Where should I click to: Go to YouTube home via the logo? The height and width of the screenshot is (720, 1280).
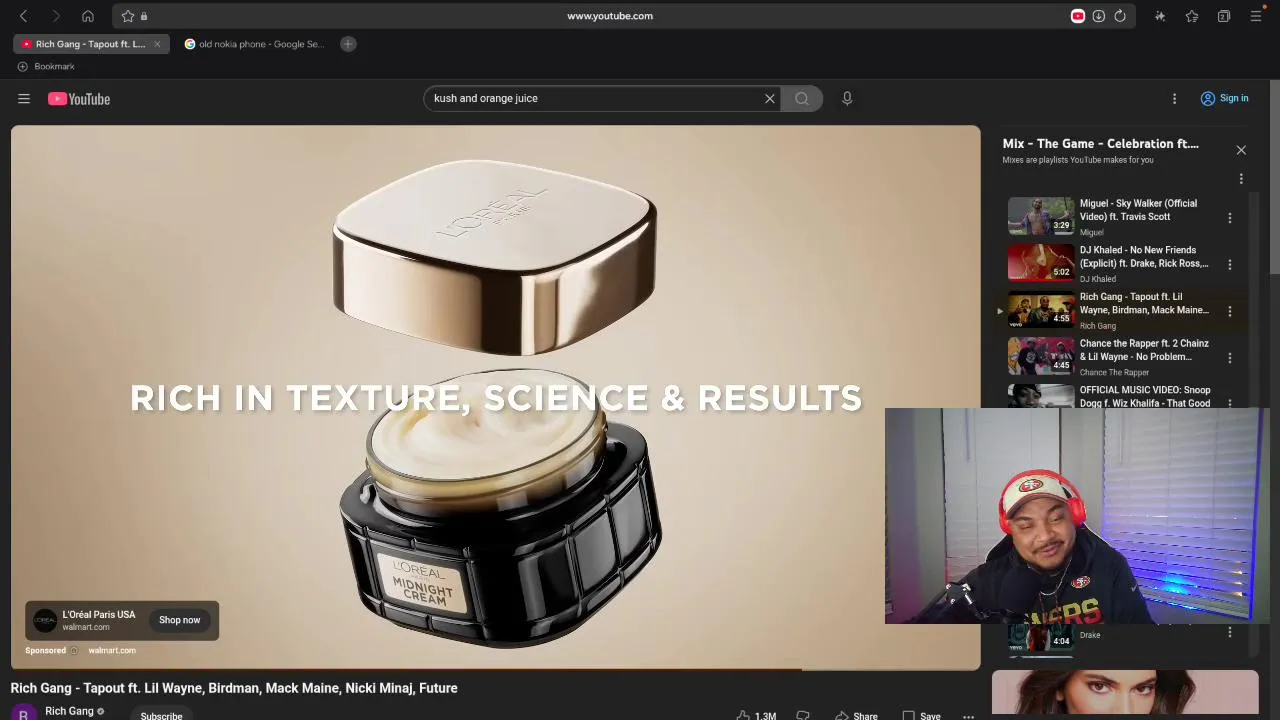click(x=79, y=99)
